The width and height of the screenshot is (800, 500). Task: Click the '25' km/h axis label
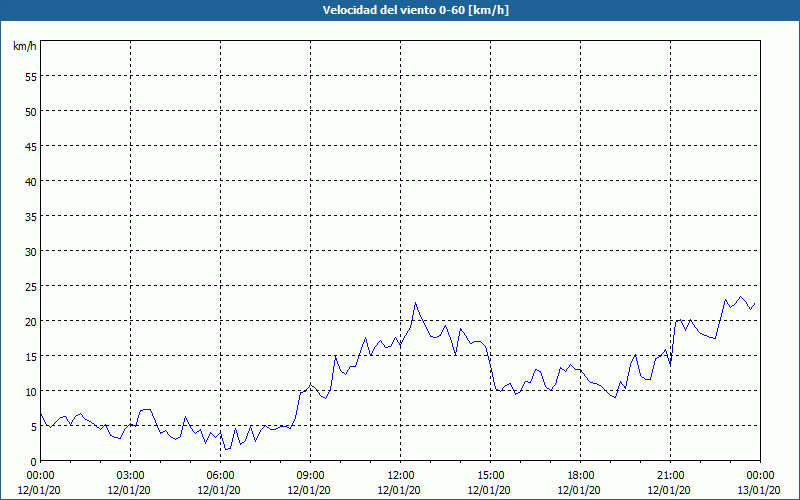click(x=31, y=286)
